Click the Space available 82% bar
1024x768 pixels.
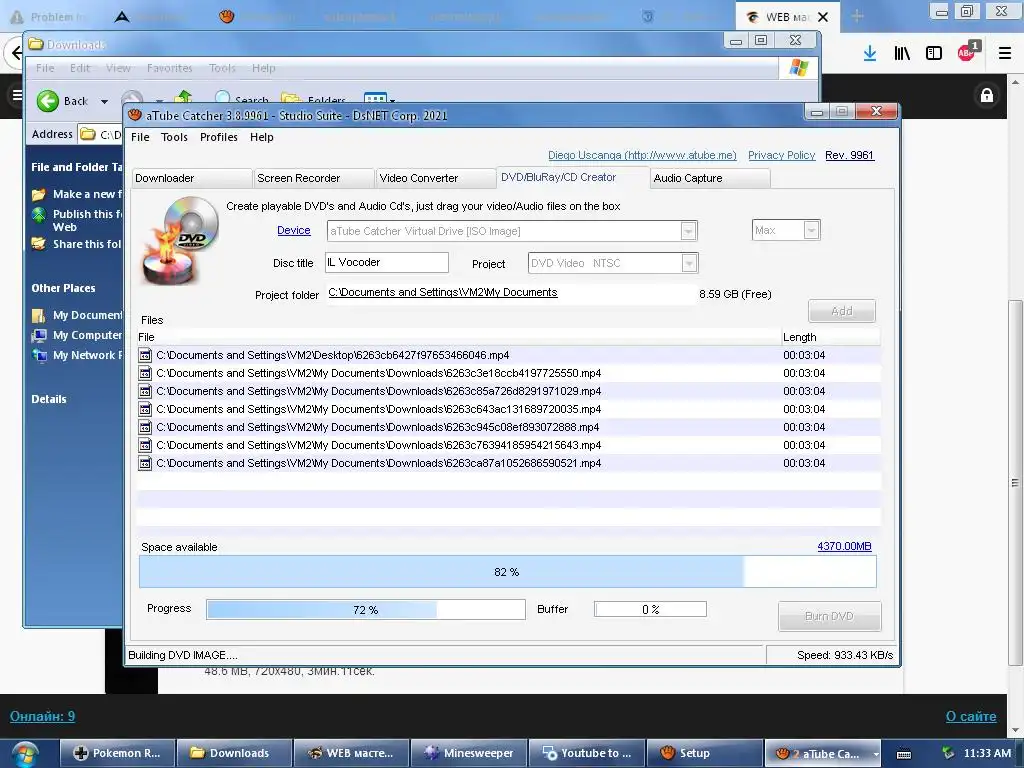pos(507,572)
